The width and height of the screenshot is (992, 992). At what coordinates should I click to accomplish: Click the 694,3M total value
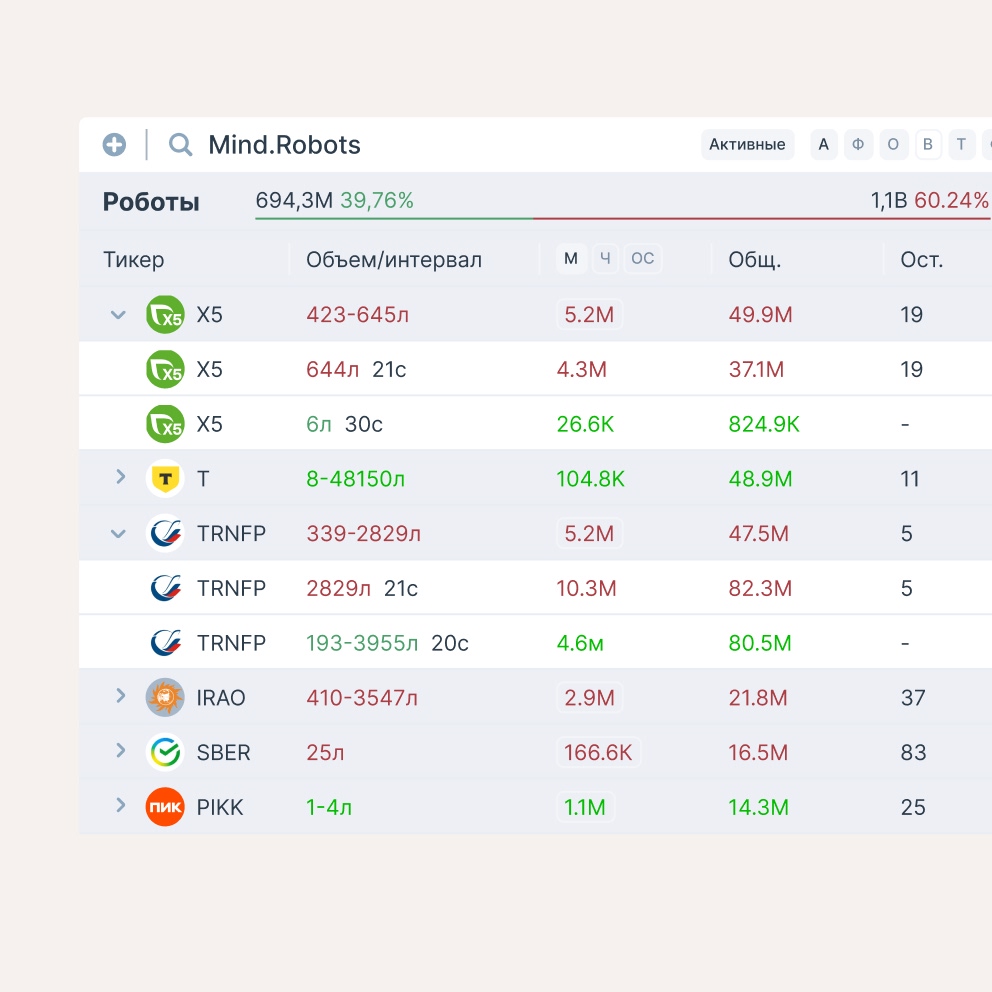point(294,200)
